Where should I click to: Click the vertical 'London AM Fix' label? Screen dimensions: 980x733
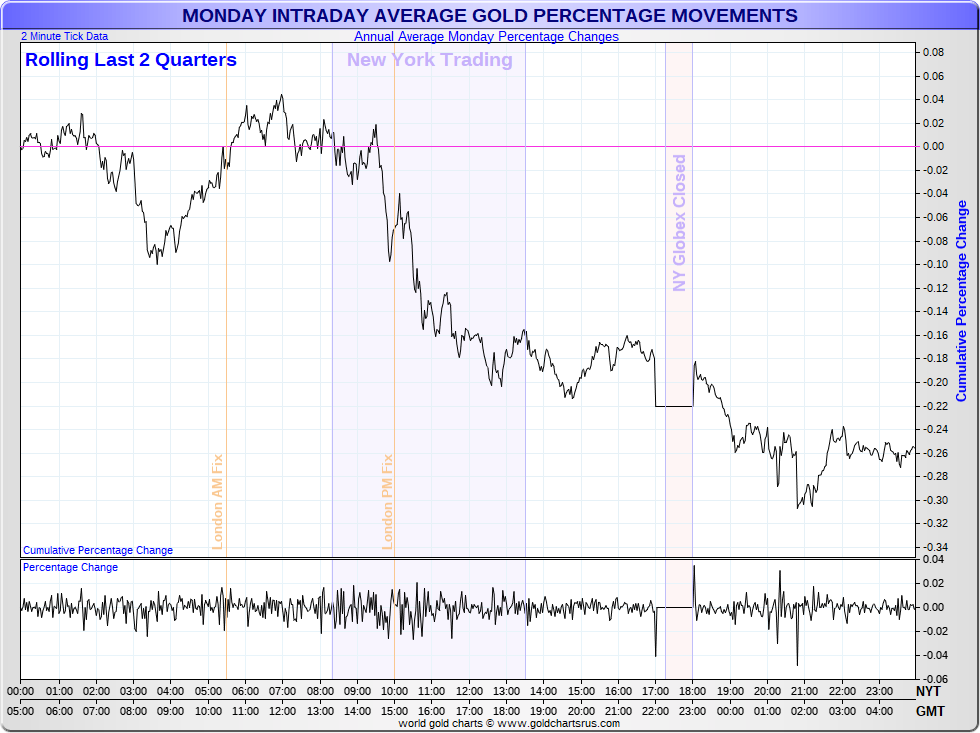tap(218, 502)
